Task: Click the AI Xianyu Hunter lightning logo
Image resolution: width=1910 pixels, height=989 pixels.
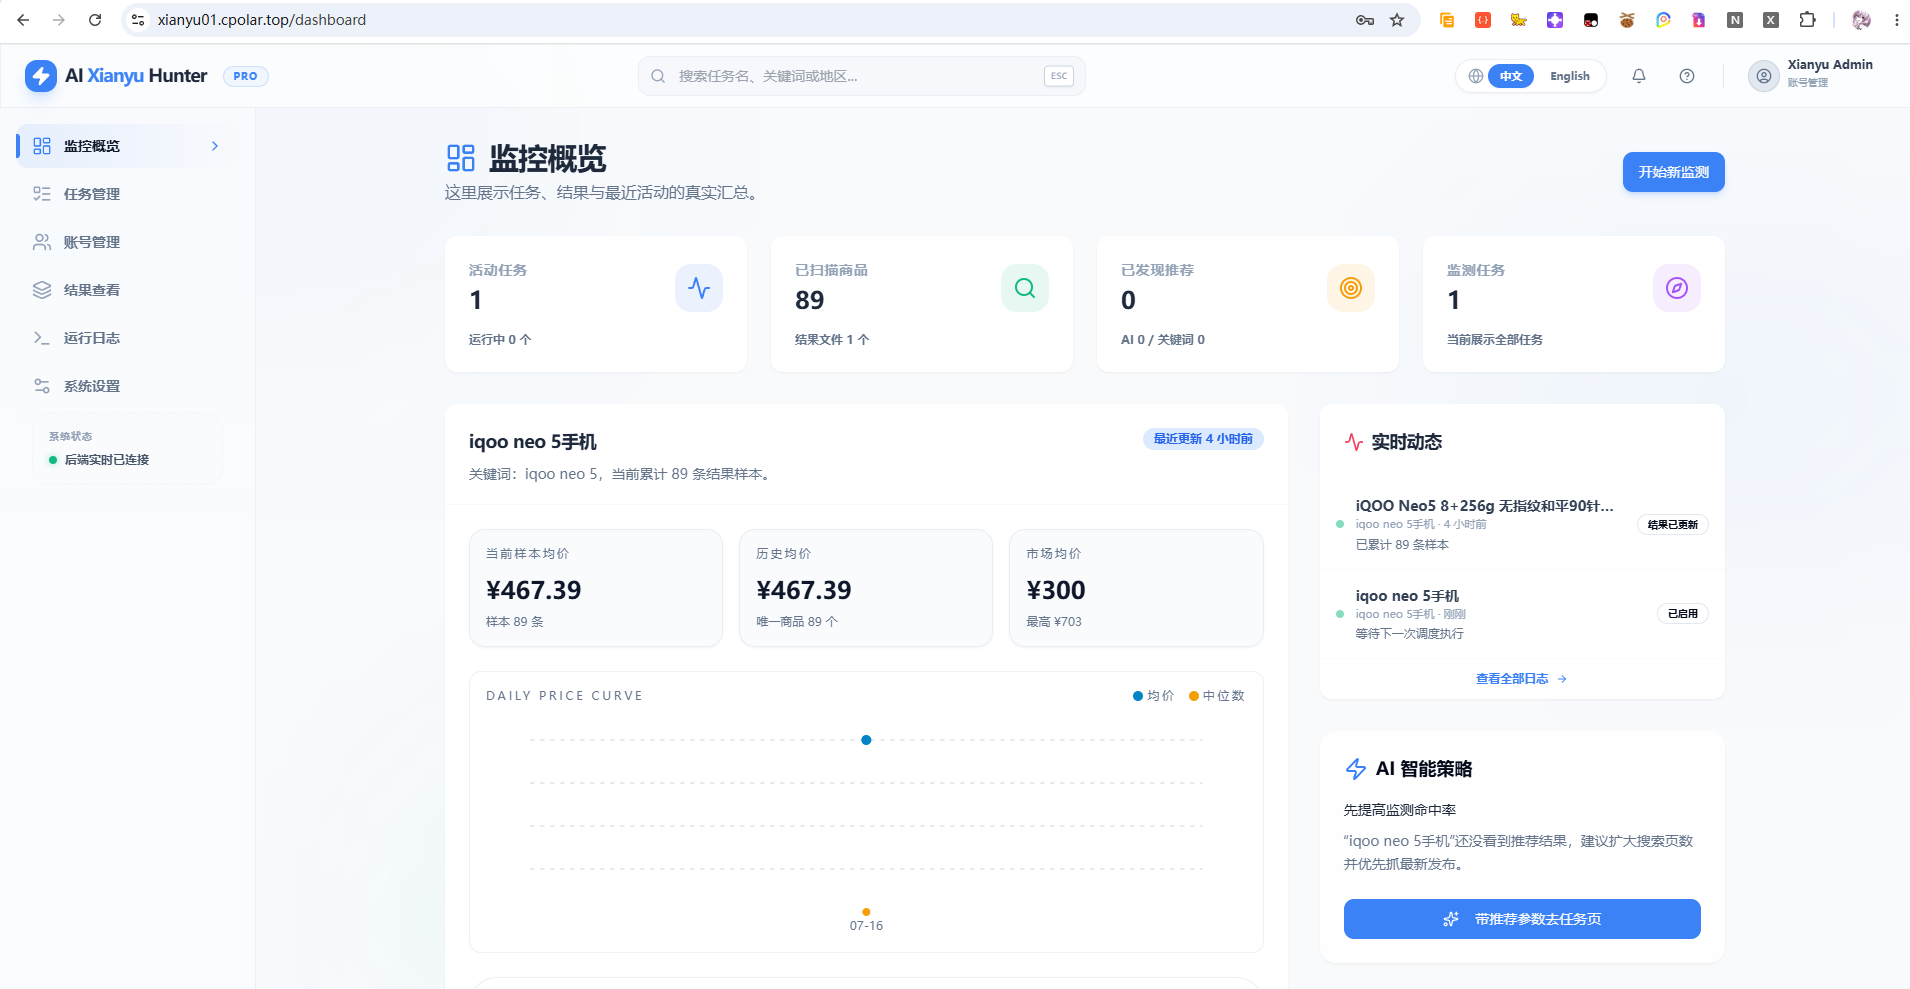Action: (41, 76)
